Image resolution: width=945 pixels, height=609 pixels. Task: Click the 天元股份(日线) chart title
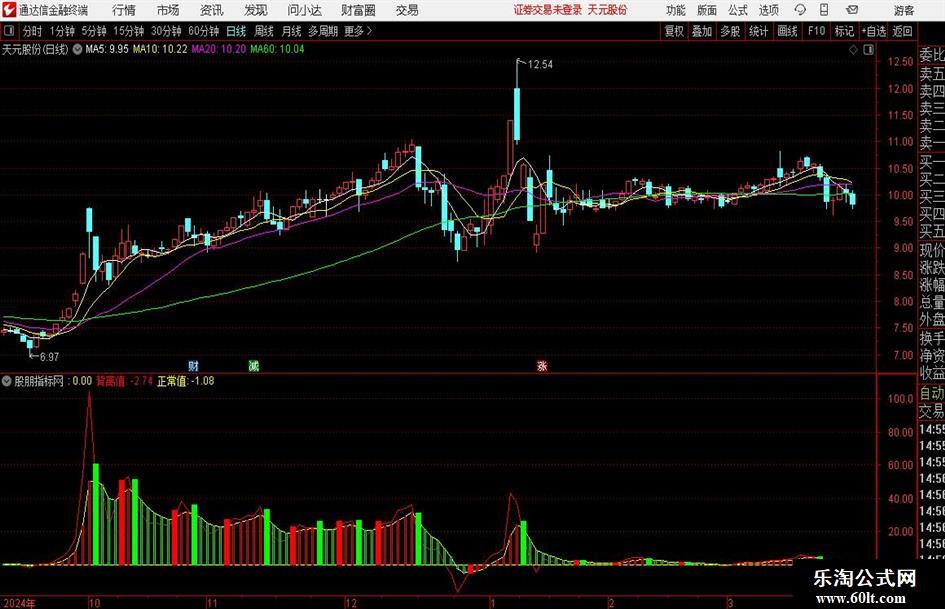[35, 49]
